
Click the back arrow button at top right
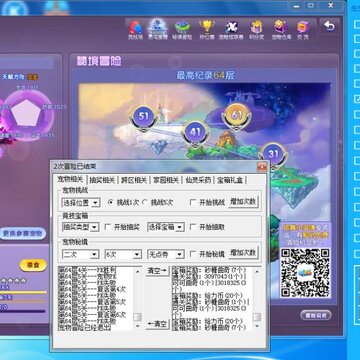point(329,26)
